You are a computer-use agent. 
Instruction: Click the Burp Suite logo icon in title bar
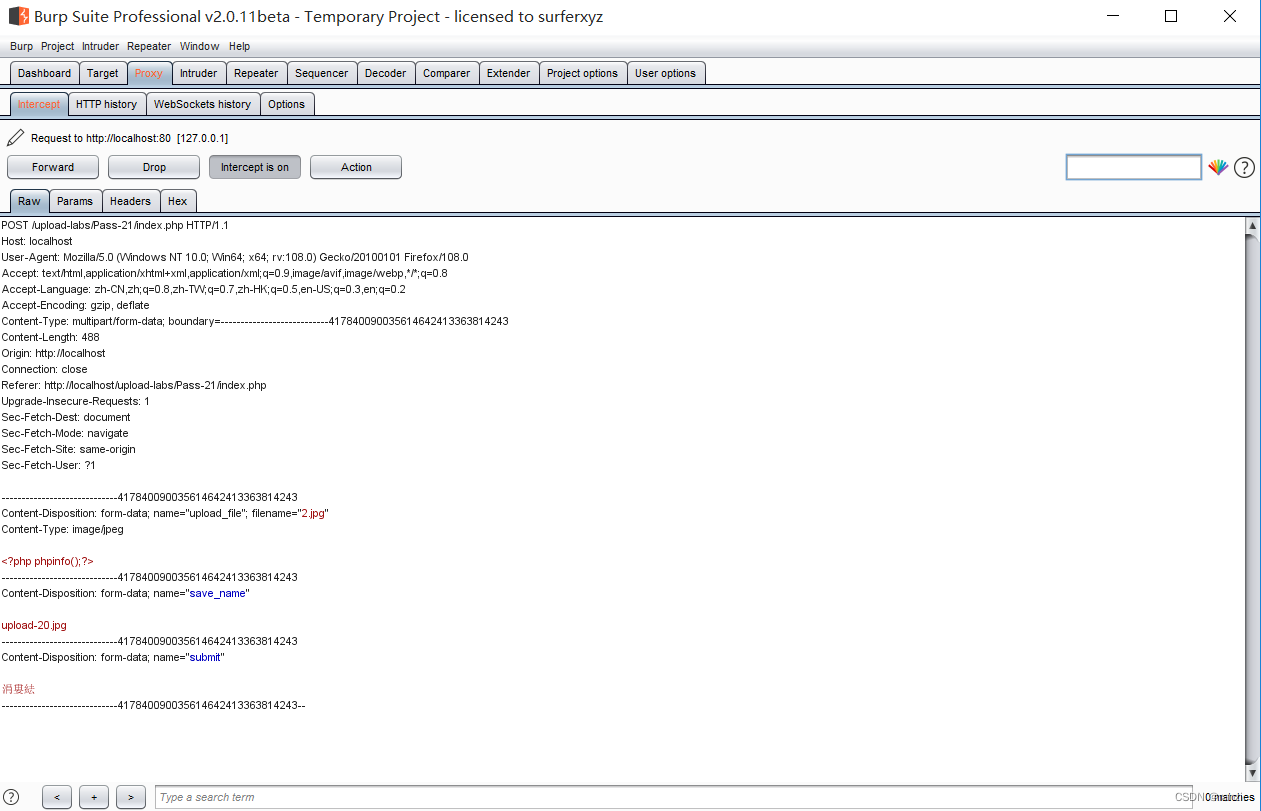(18, 16)
